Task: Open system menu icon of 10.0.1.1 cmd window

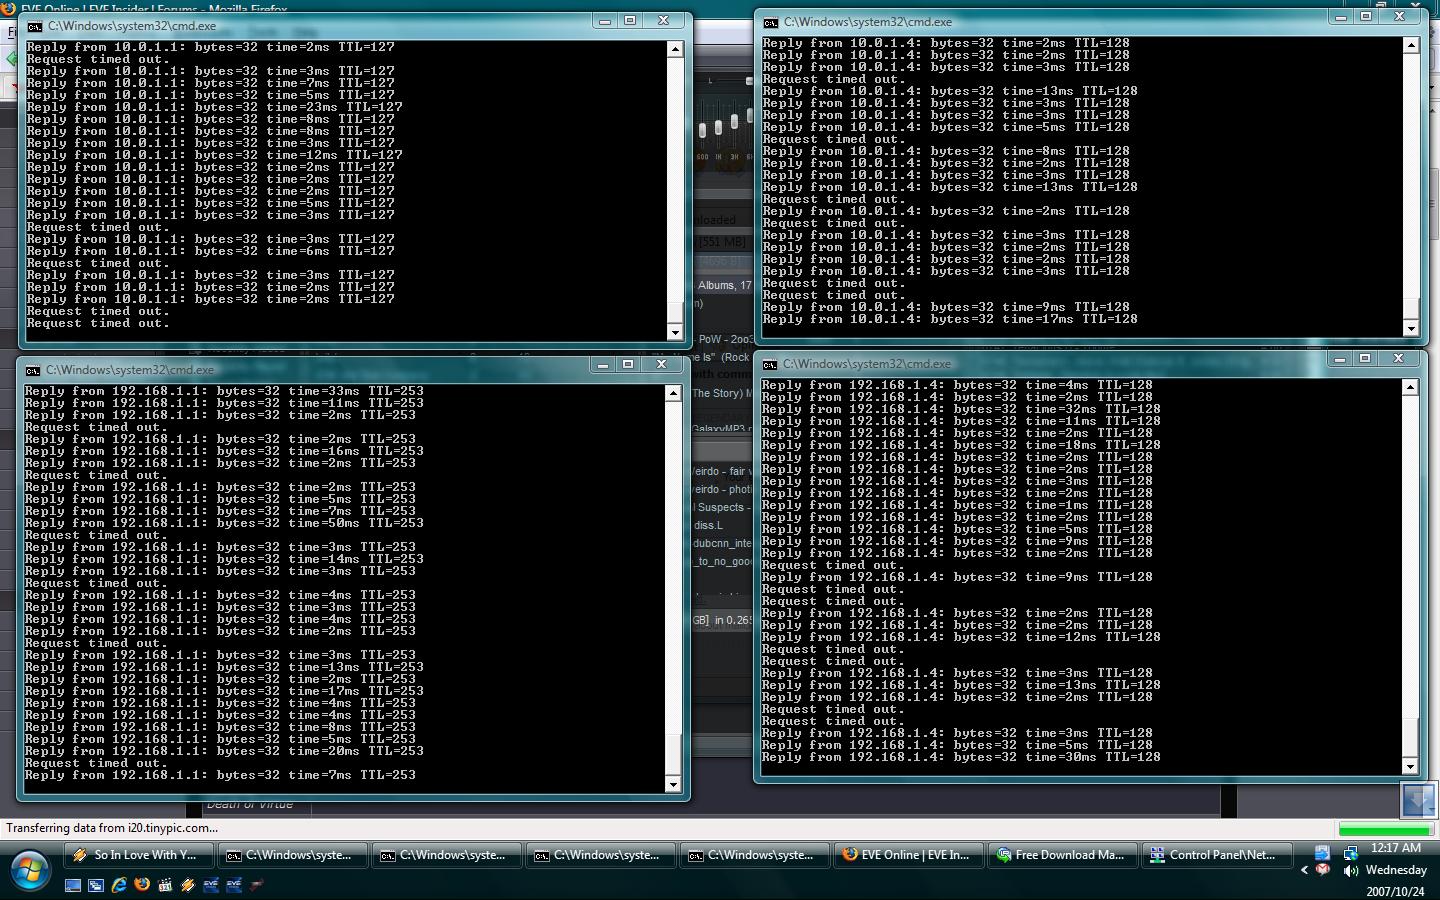Action: point(34,27)
